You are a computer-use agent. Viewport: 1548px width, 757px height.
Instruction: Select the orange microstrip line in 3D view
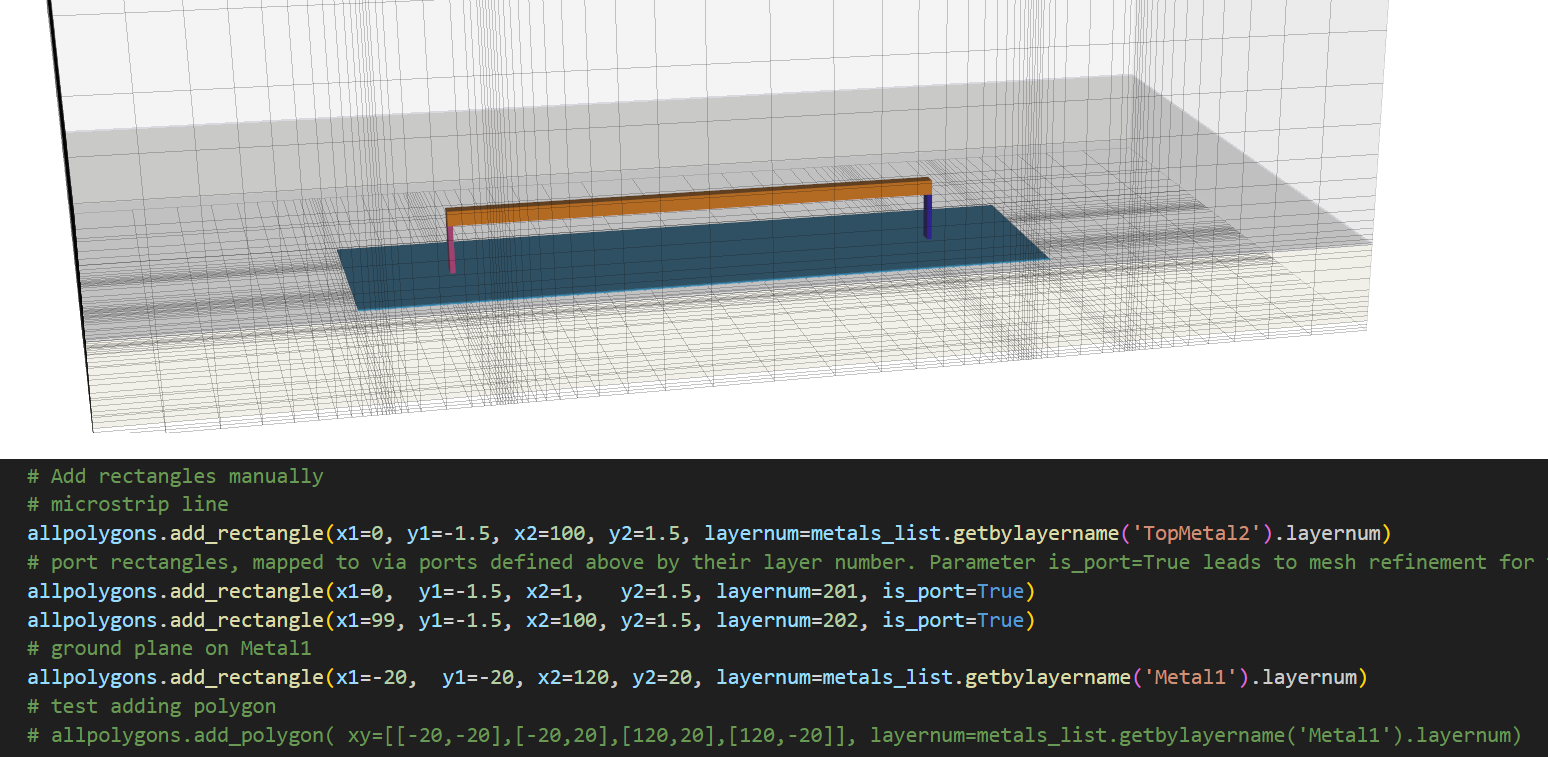tap(688, 204)
